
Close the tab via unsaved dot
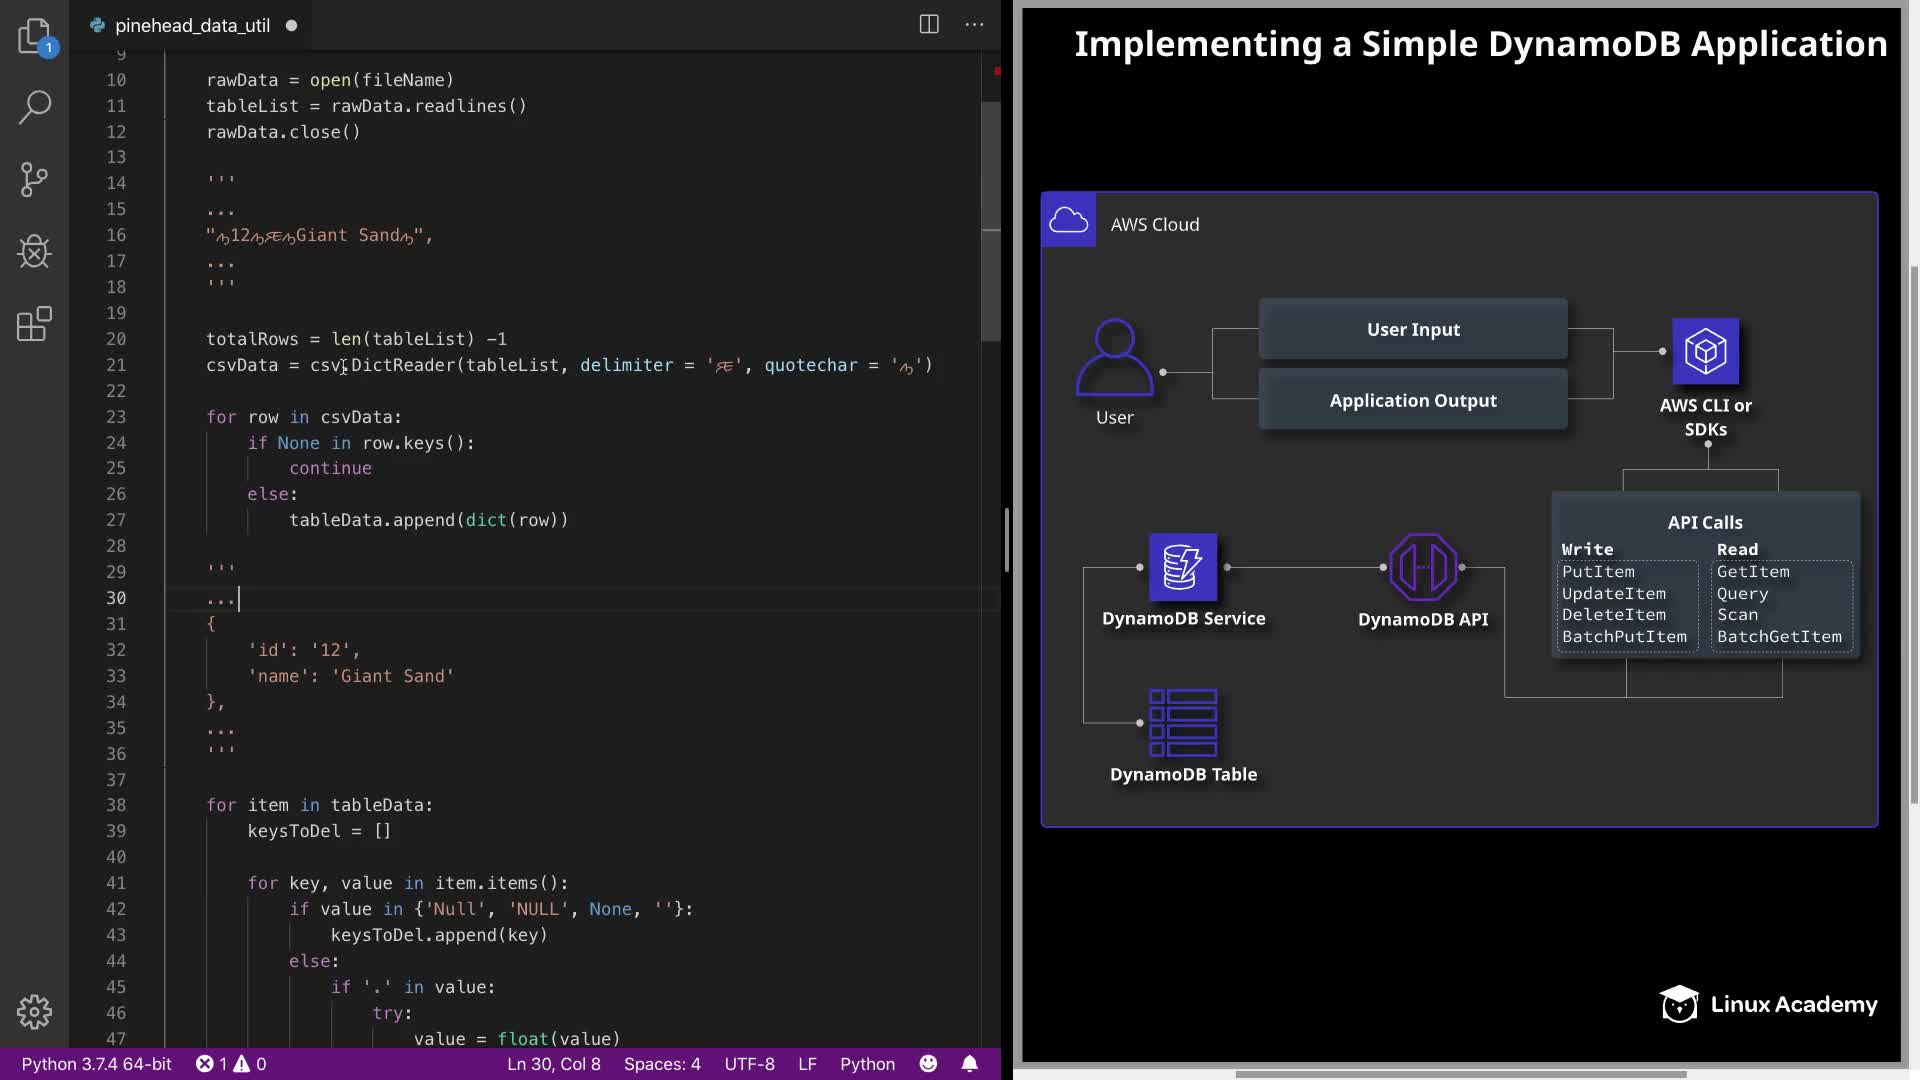[x=291, y=26]
